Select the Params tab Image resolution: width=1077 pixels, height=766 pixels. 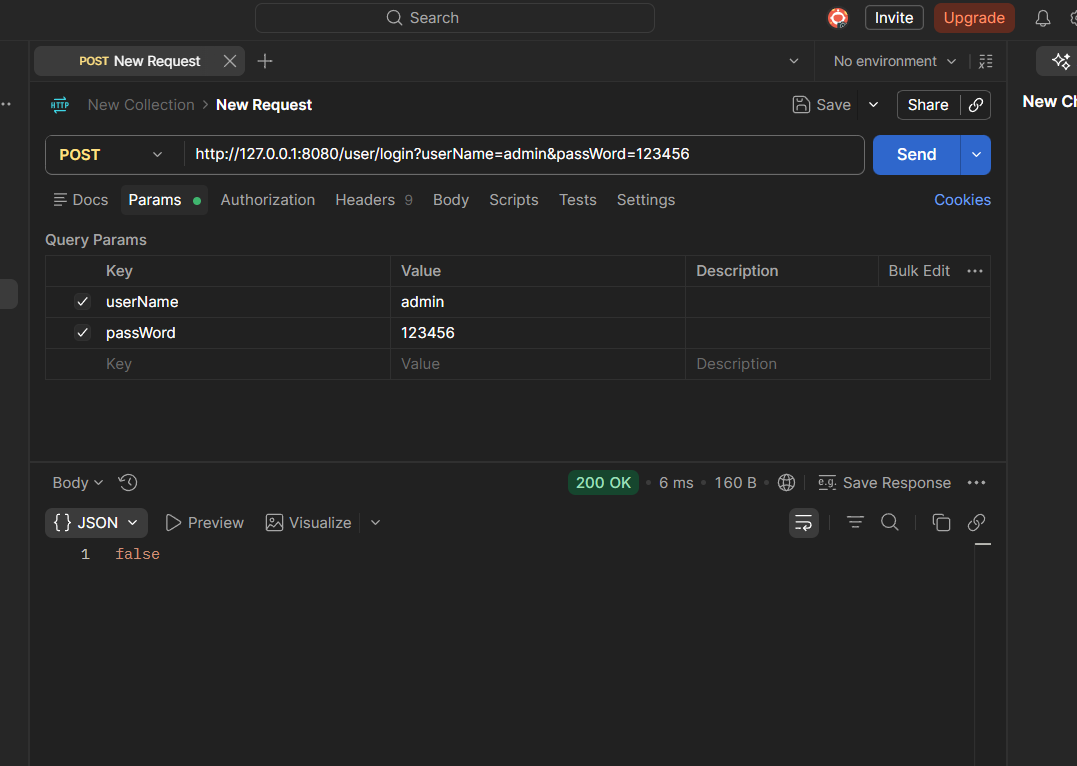click(164, 200)
